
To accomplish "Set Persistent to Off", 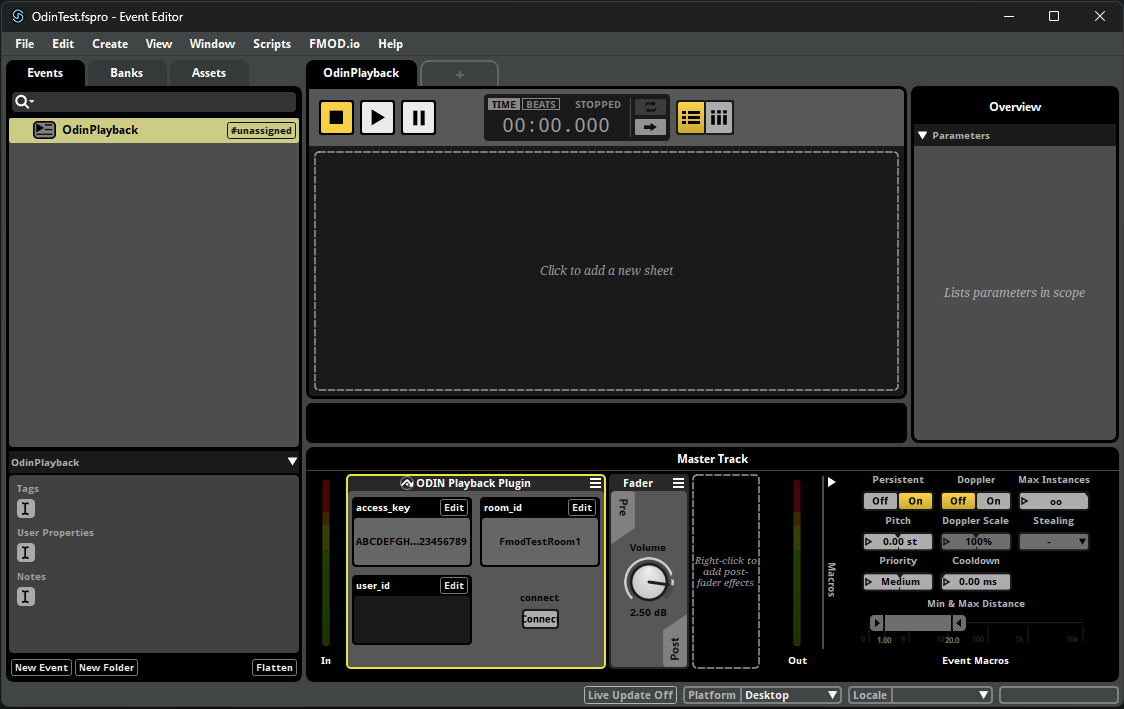I will [x=880, y=501].
